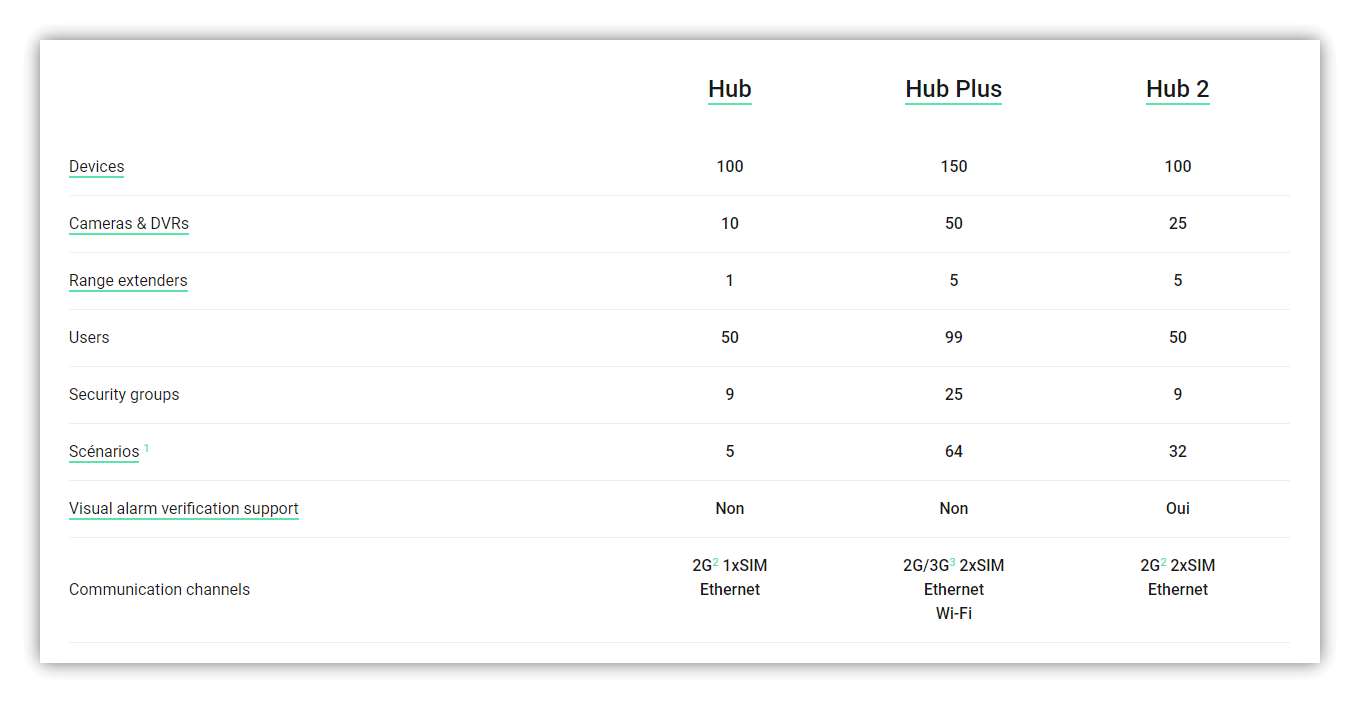Select the Users row label
Screen dimensions: 1360x703
click(x=89, y=338)
